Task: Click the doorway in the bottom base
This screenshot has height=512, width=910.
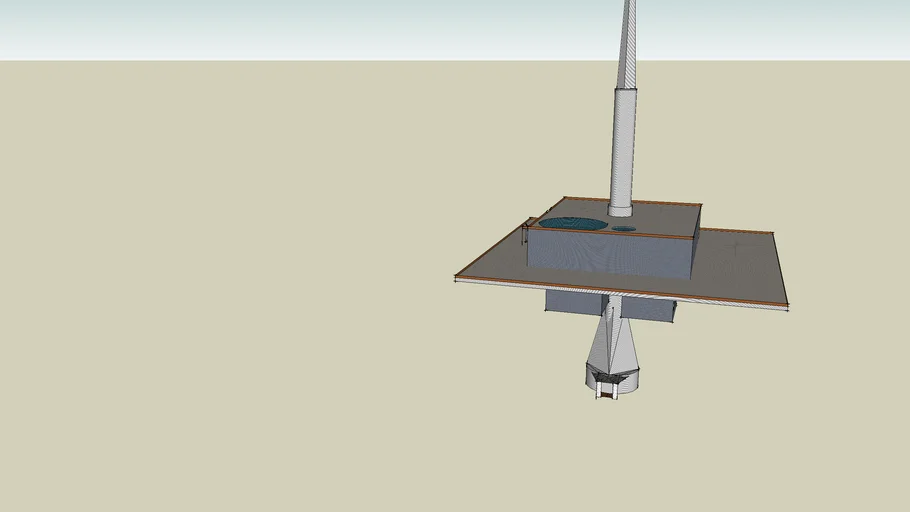Action: click(605, 390)
